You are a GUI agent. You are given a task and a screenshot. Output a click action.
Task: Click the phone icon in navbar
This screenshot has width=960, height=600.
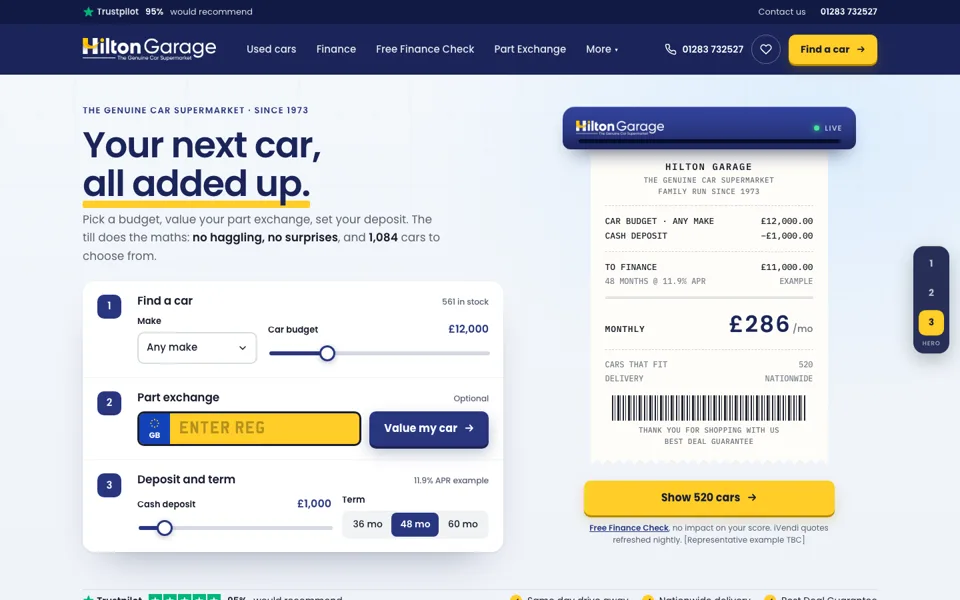[x=670, y=50]
